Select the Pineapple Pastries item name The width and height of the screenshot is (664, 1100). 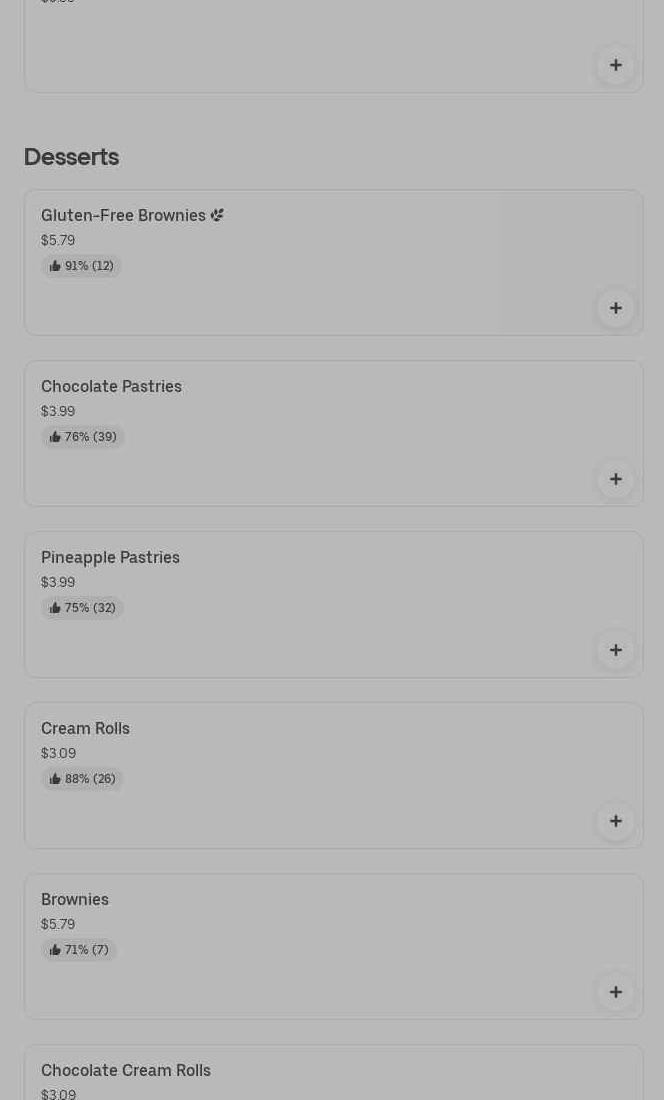pyautogui.click(x=110, y=558)
